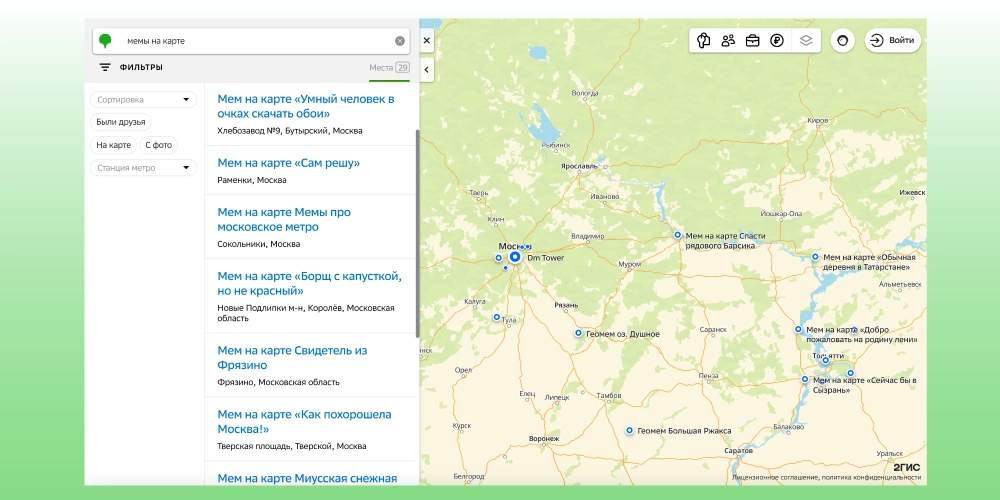Click the briefcase icon in map toolbar

pos(752,41)
